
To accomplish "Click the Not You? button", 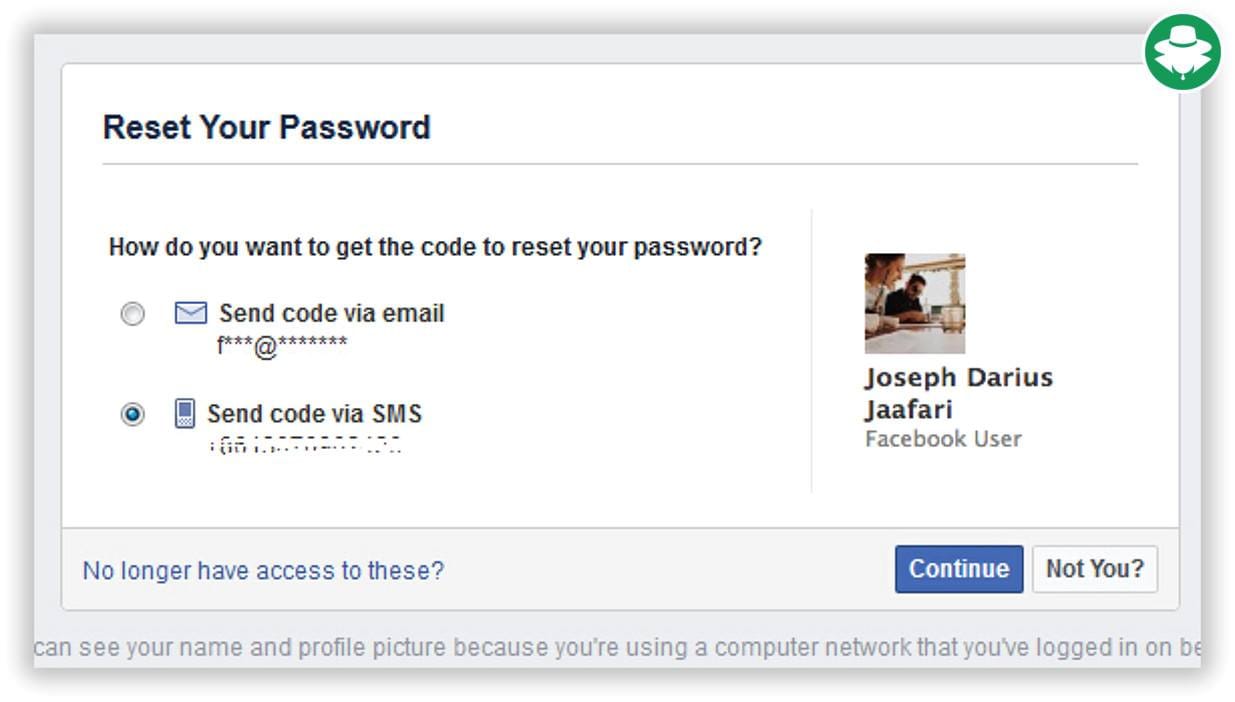I will (1095, 568).
